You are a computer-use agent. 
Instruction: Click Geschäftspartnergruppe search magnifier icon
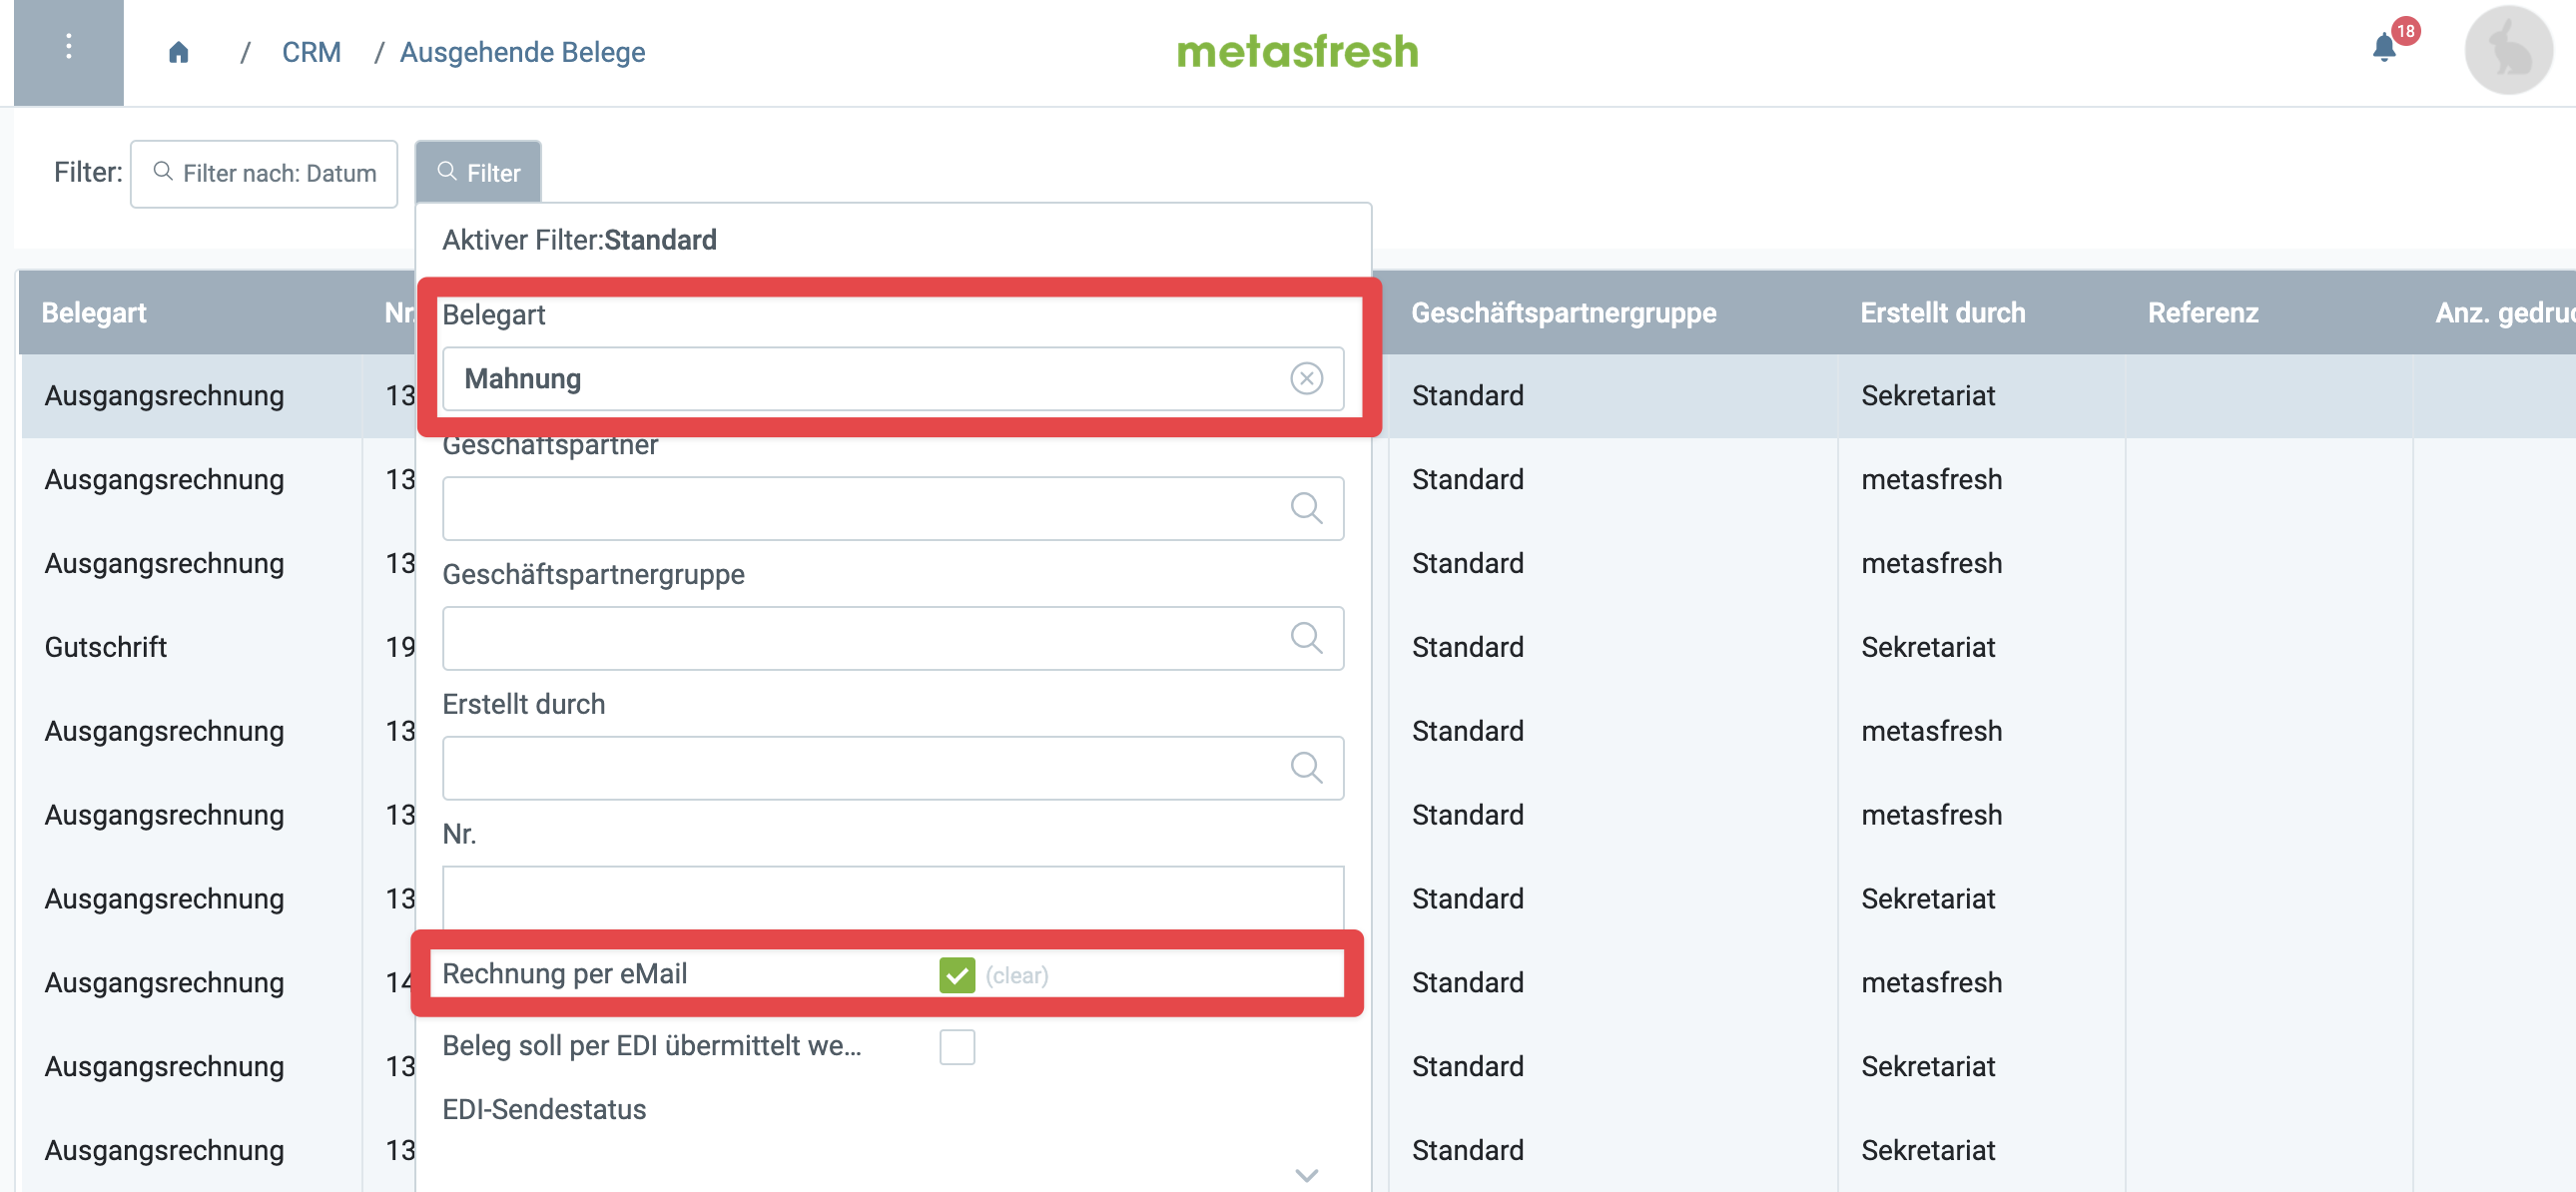tap(1306, 638)
